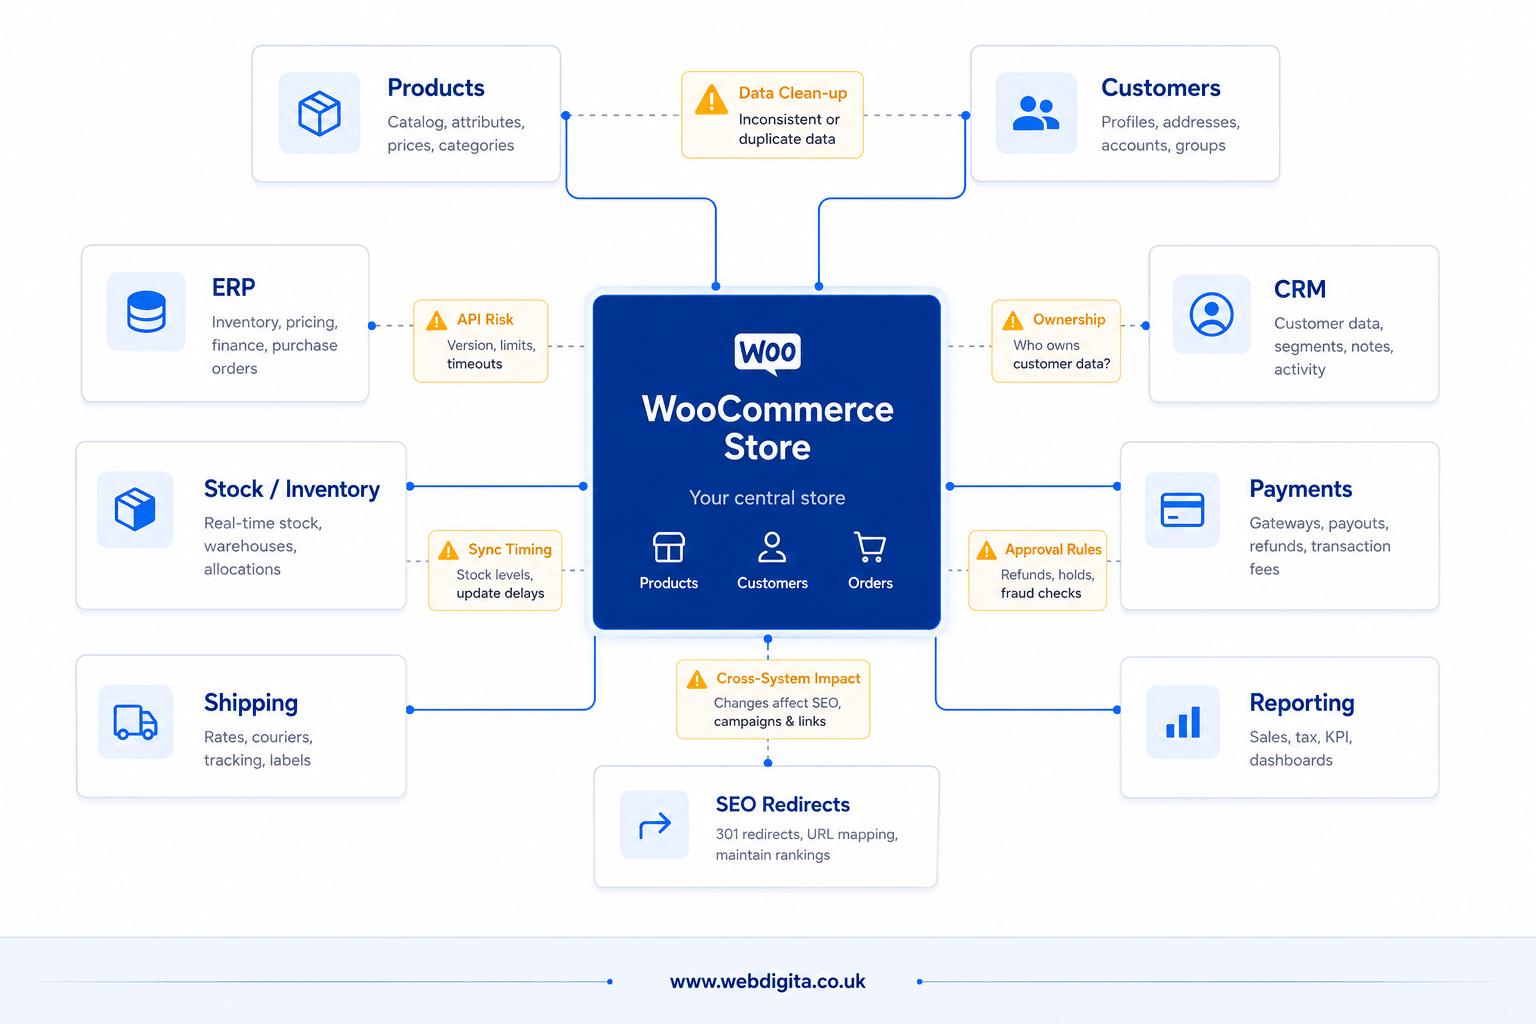Select the ERP card heading
The image size is (1536, 1024).
click(234, 288)
